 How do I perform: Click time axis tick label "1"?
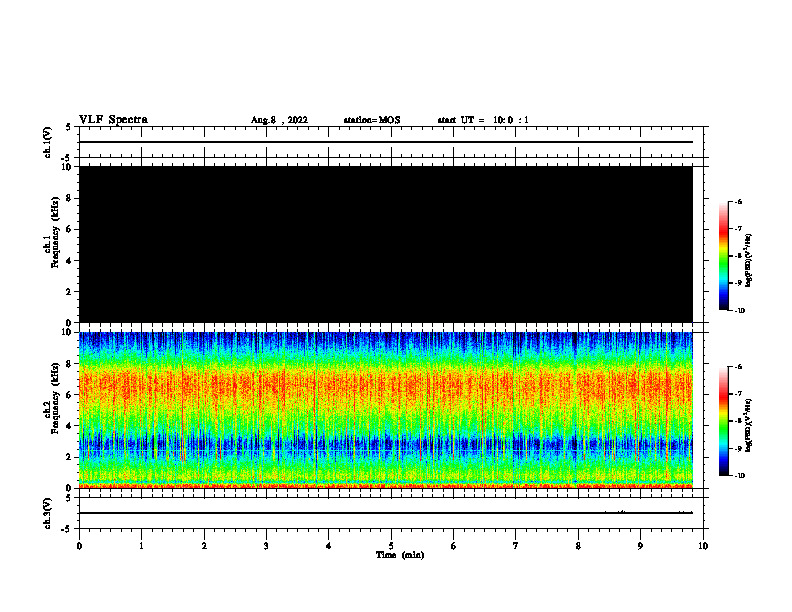click(141, 546)
